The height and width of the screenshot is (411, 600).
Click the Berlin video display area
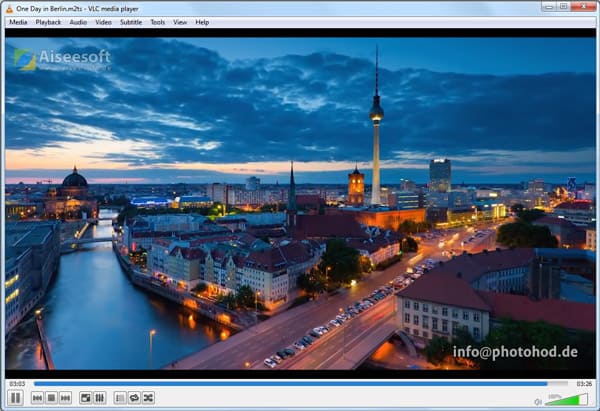300,203
